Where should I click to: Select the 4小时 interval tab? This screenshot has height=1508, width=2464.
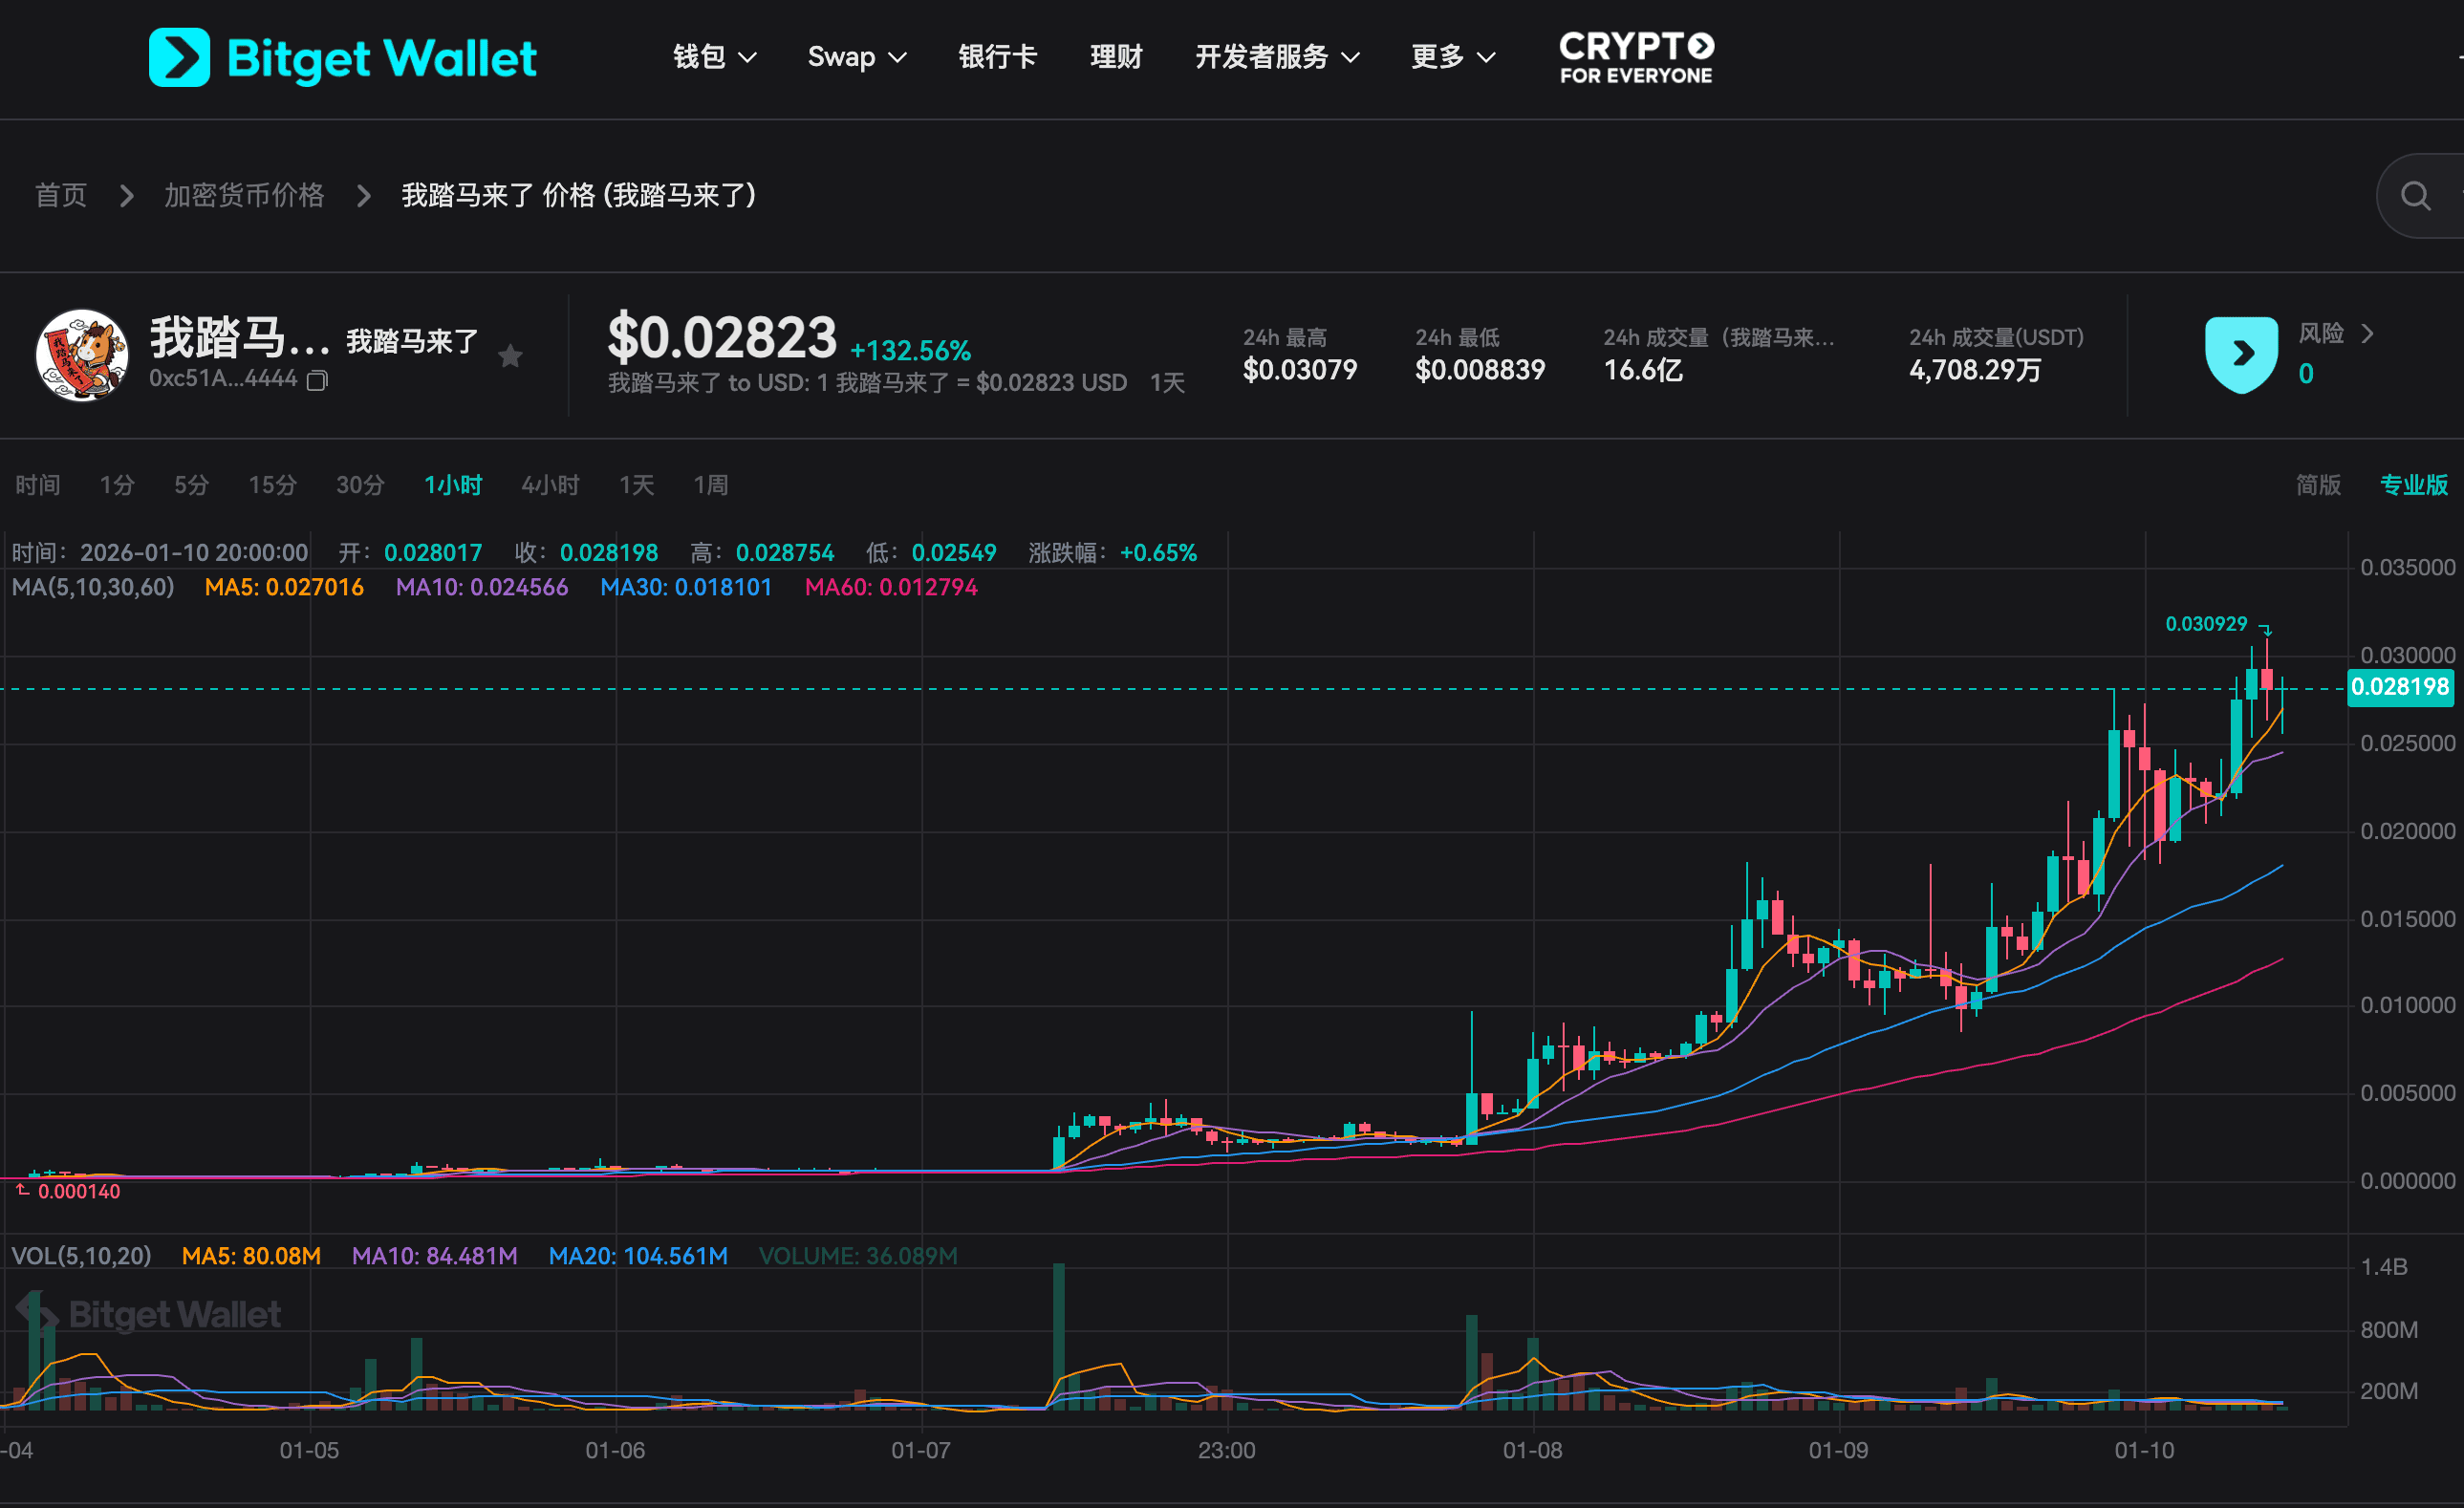[x=550, y=485]
